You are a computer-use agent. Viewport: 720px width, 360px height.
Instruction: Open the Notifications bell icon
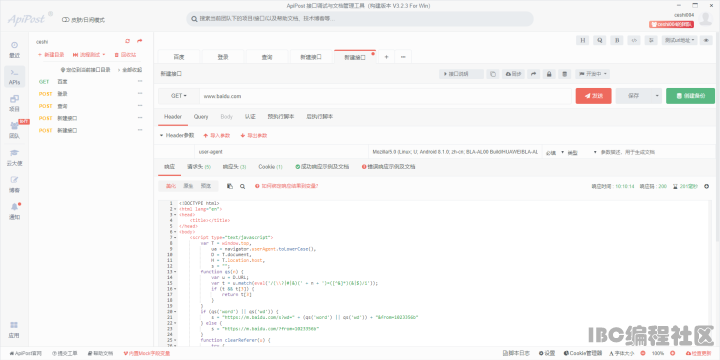coord(14,207)
